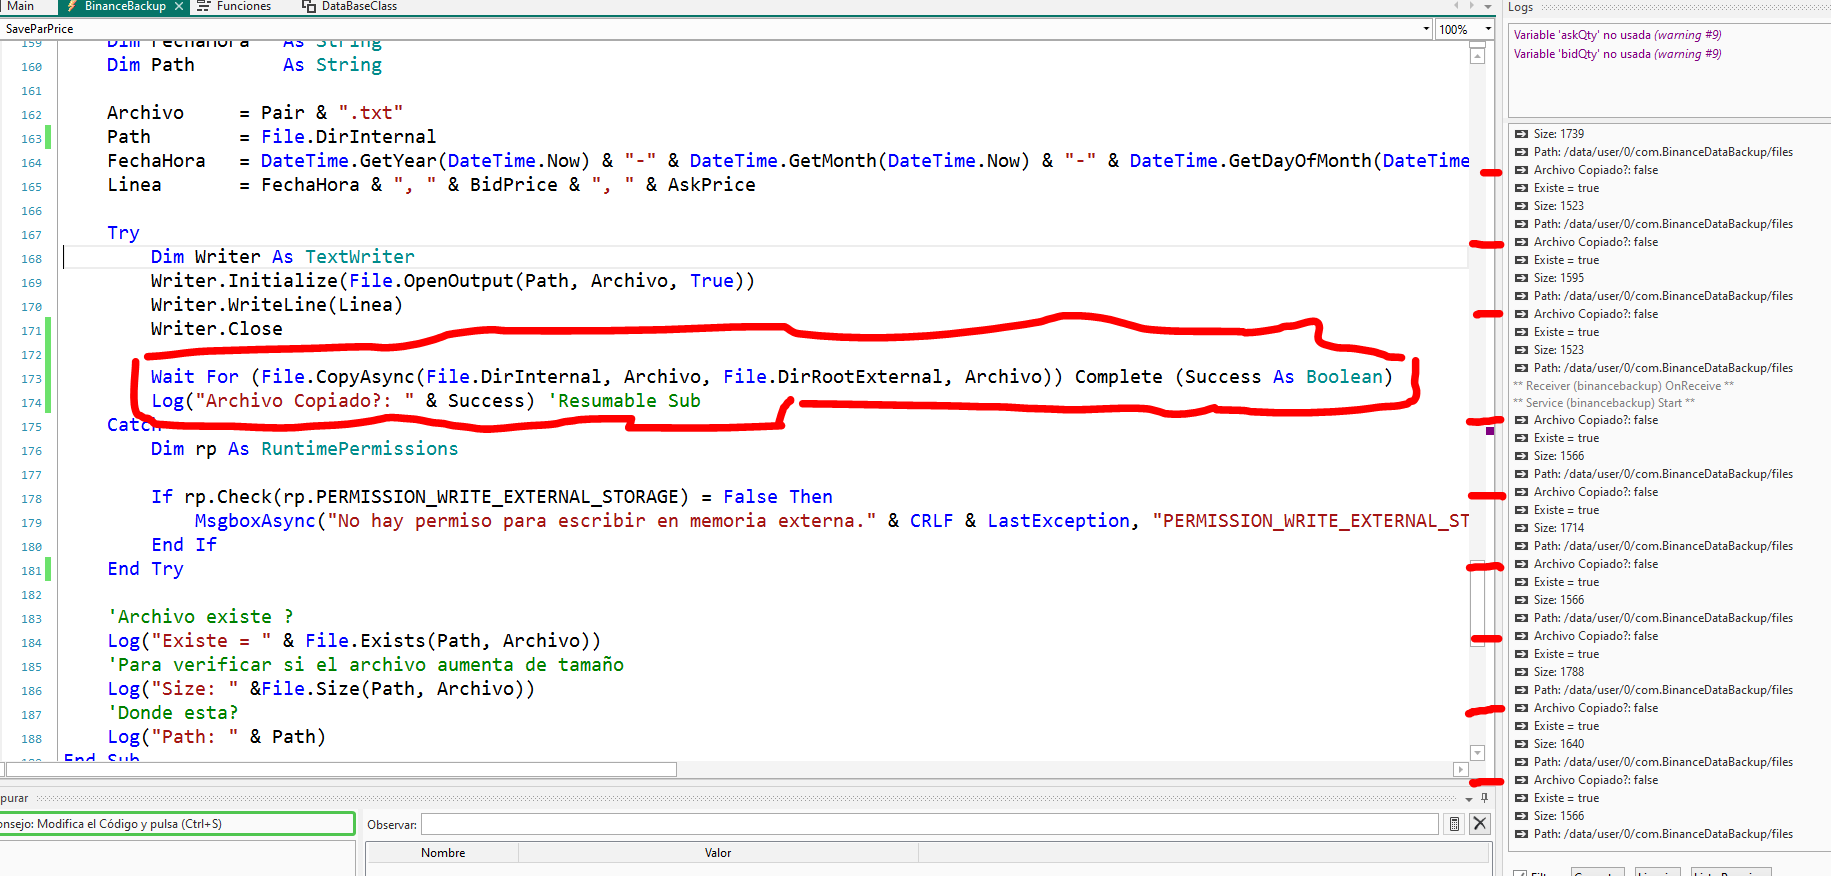This screenshot has width=1831, height=876.
Task: Select the "Variable 'bidQty' no usada" warning
Action: pyautogui.click(x=1617, y=54)
